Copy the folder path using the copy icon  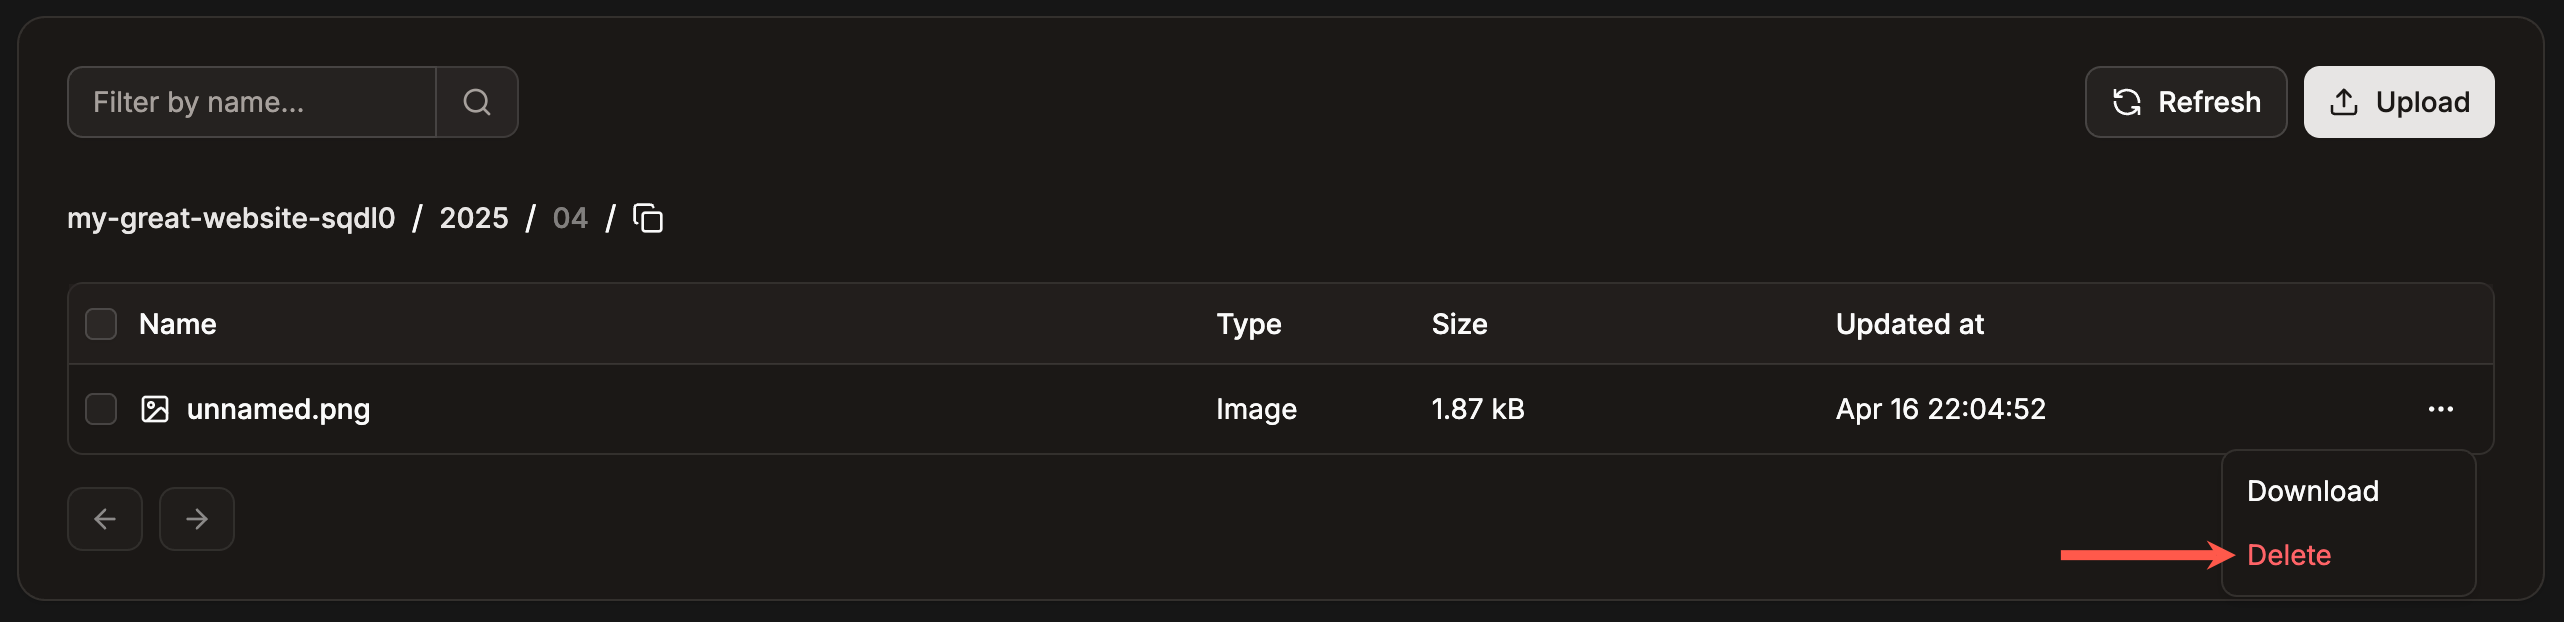click(648, 218)
